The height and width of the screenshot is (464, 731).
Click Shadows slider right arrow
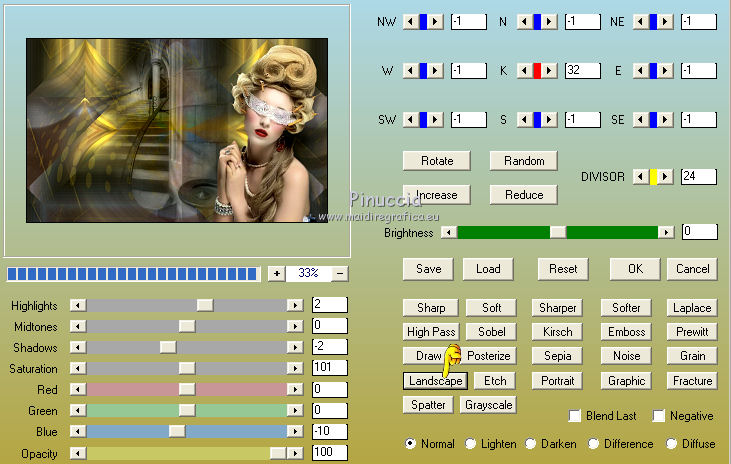295,347
